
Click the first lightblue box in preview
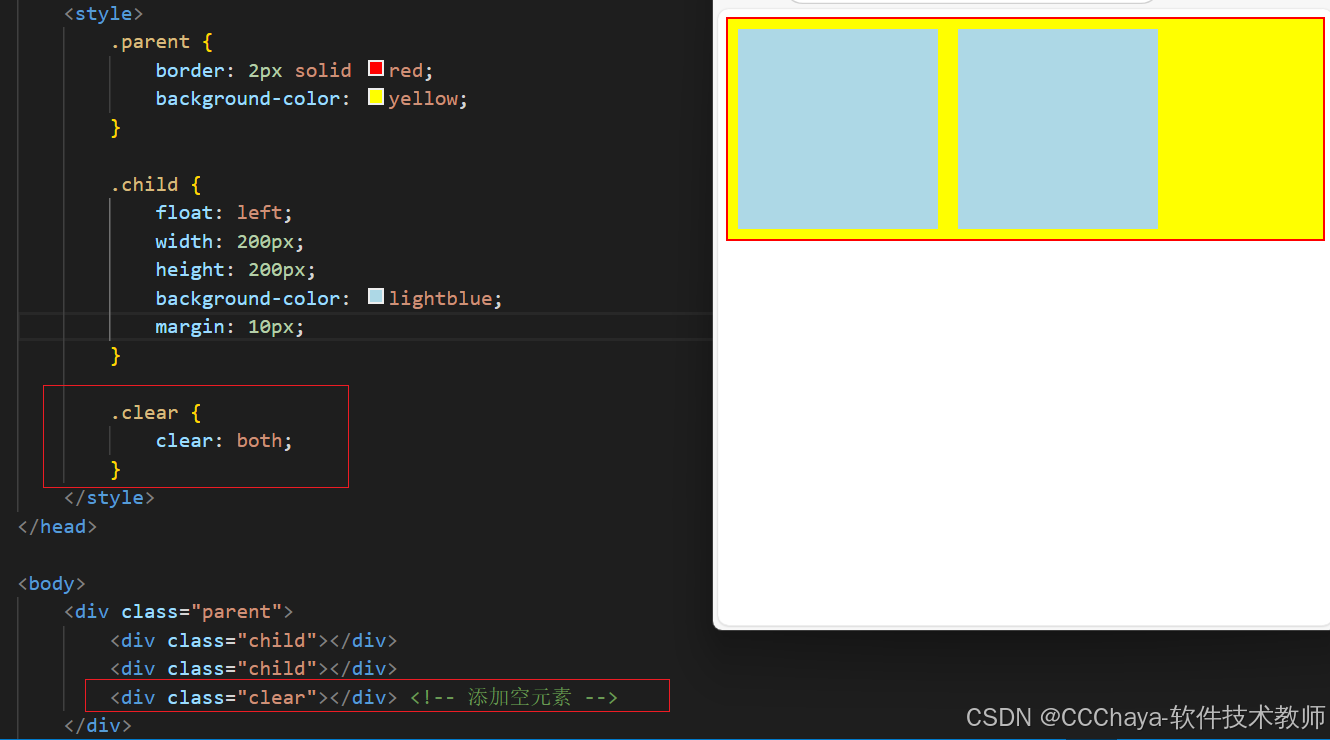click(x=838, y=129)
